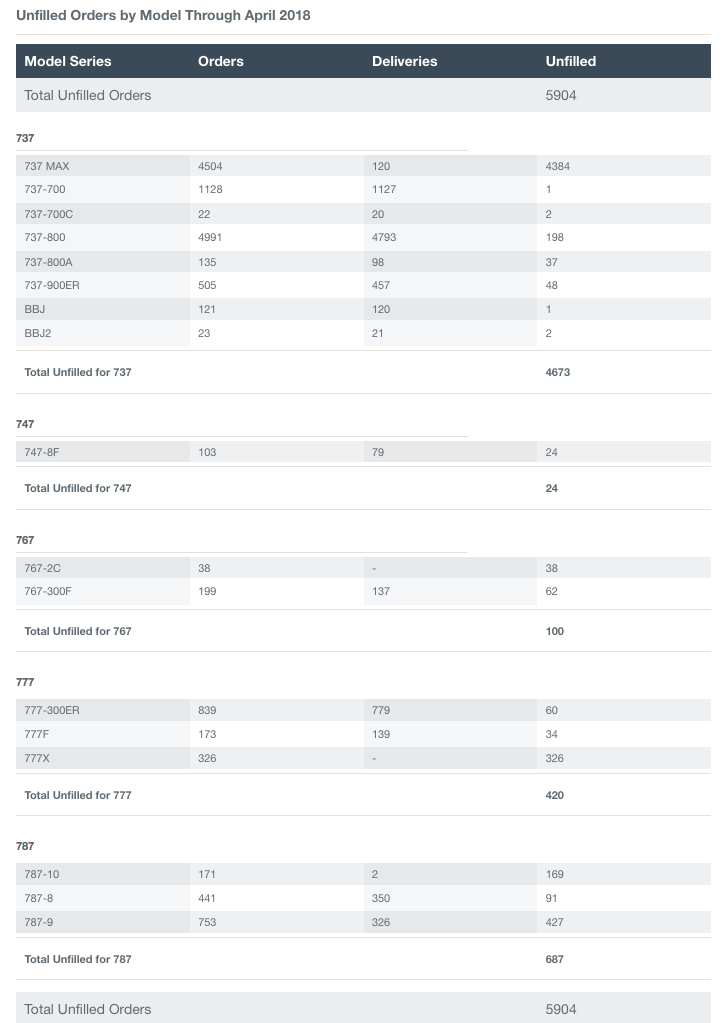The height and width of the screenshot is (1023, 726).
Task: Select the 737 MAX row label
Action: (x=46, y=166)
